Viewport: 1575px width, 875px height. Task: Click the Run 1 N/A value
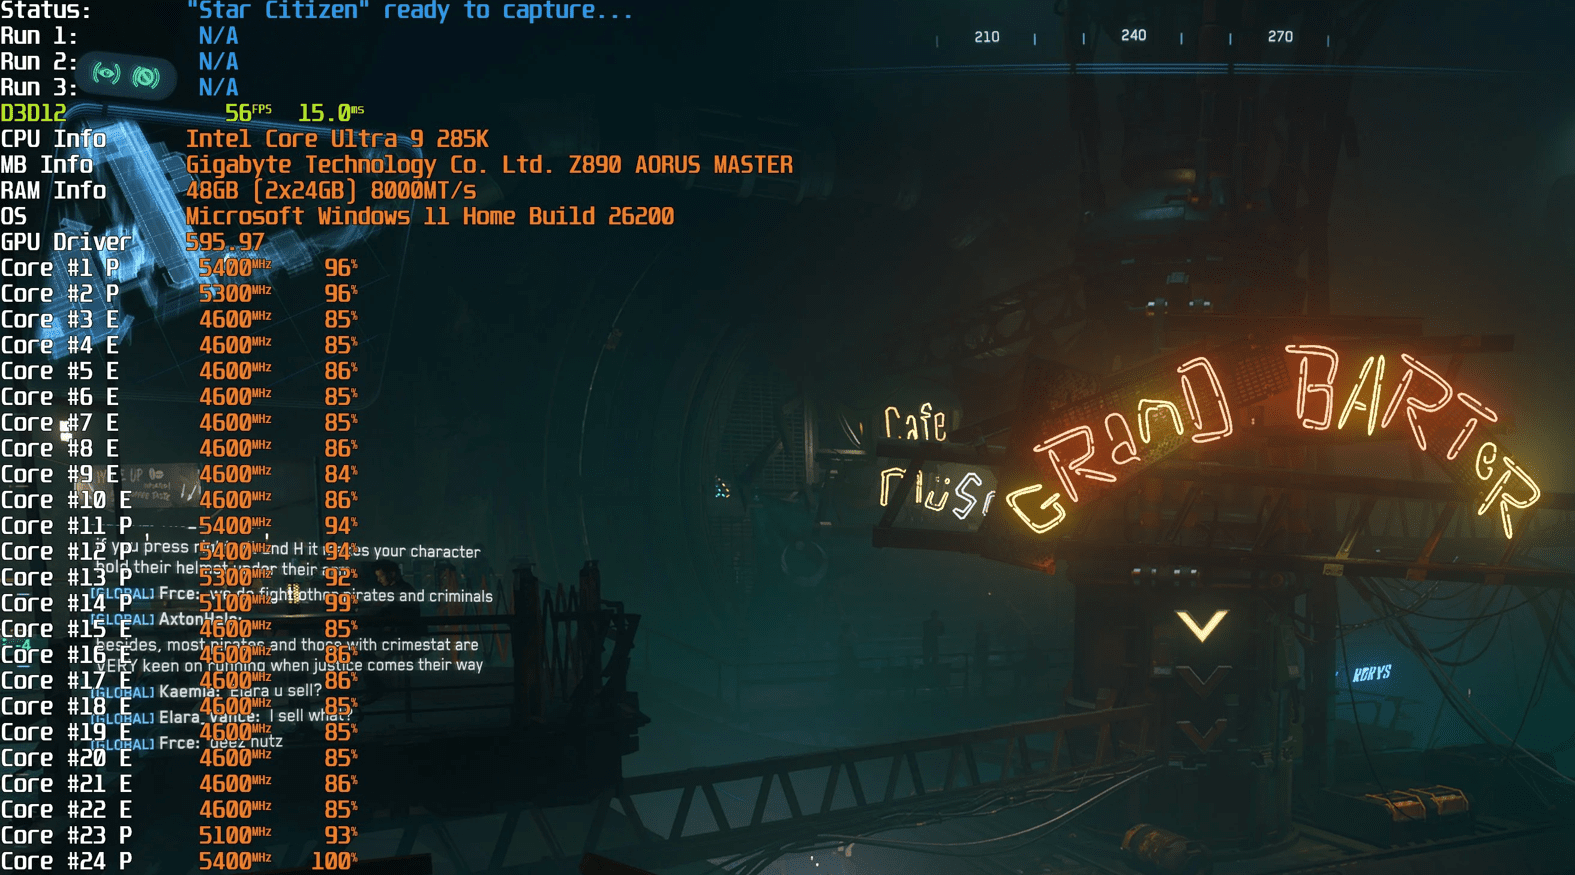[x=218, y=36]
